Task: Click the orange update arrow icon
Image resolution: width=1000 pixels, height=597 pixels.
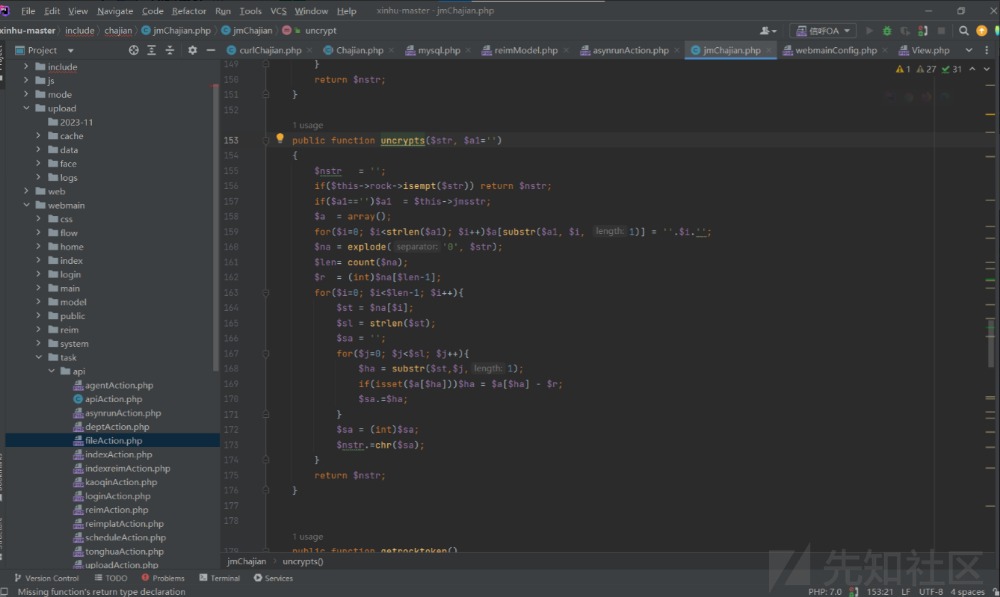Action: point(981,31)
